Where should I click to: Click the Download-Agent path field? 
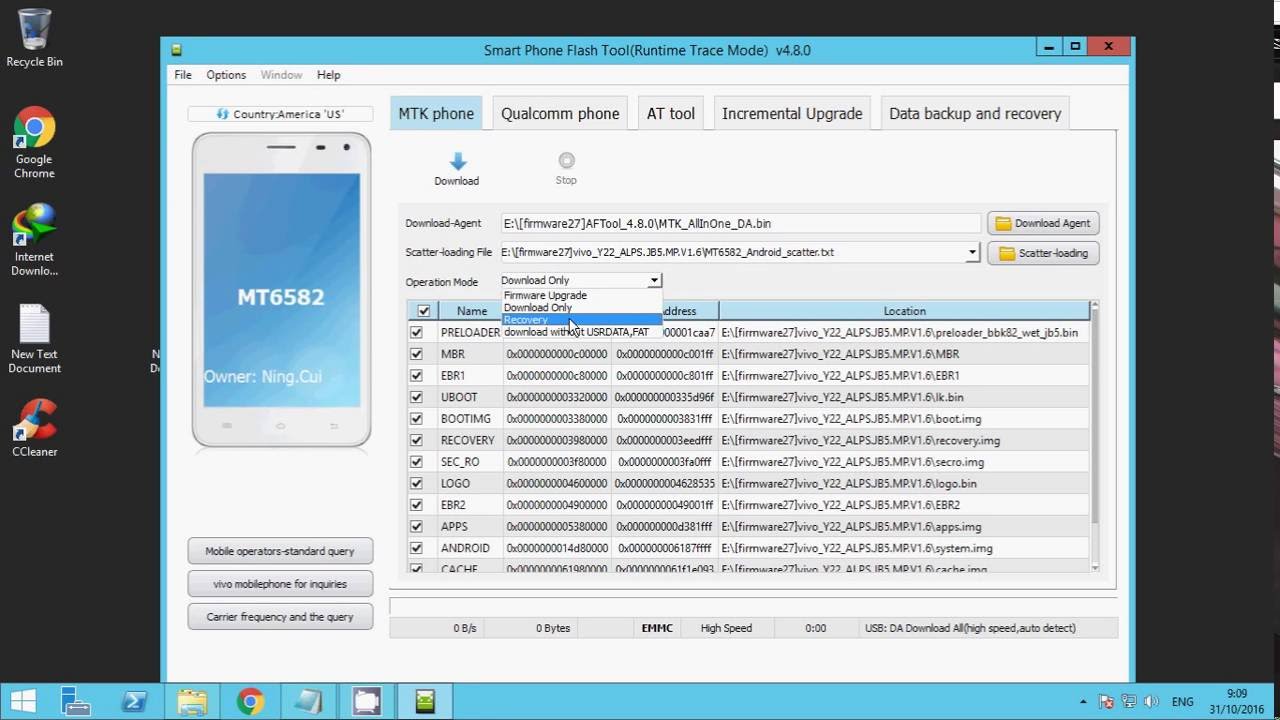pos(741,224)
